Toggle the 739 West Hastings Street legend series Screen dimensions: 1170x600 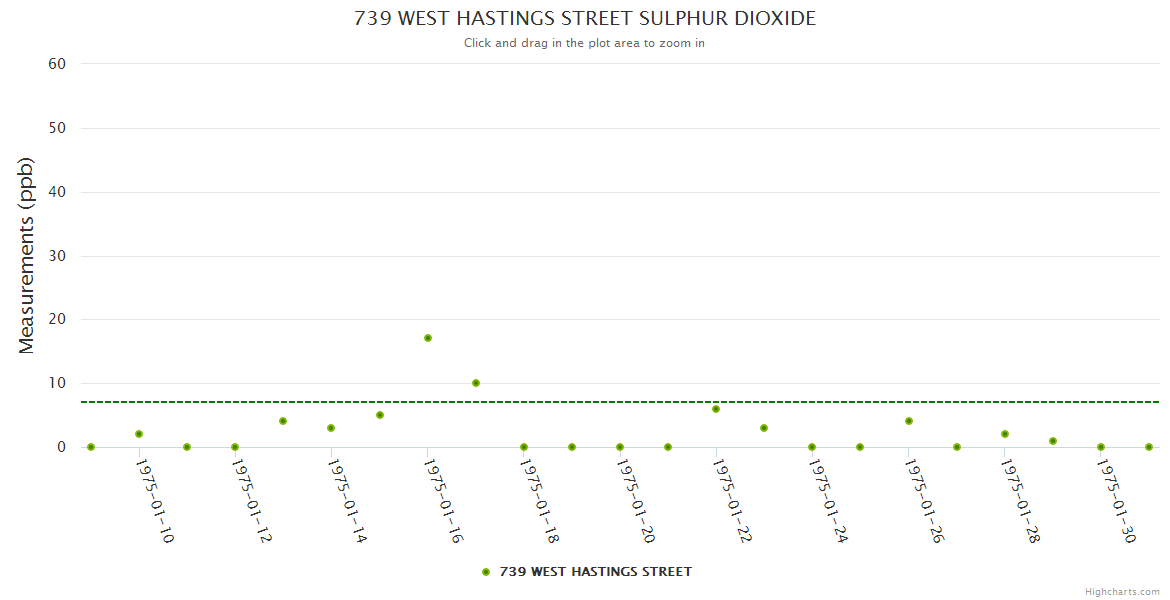[x=595, y=572]
